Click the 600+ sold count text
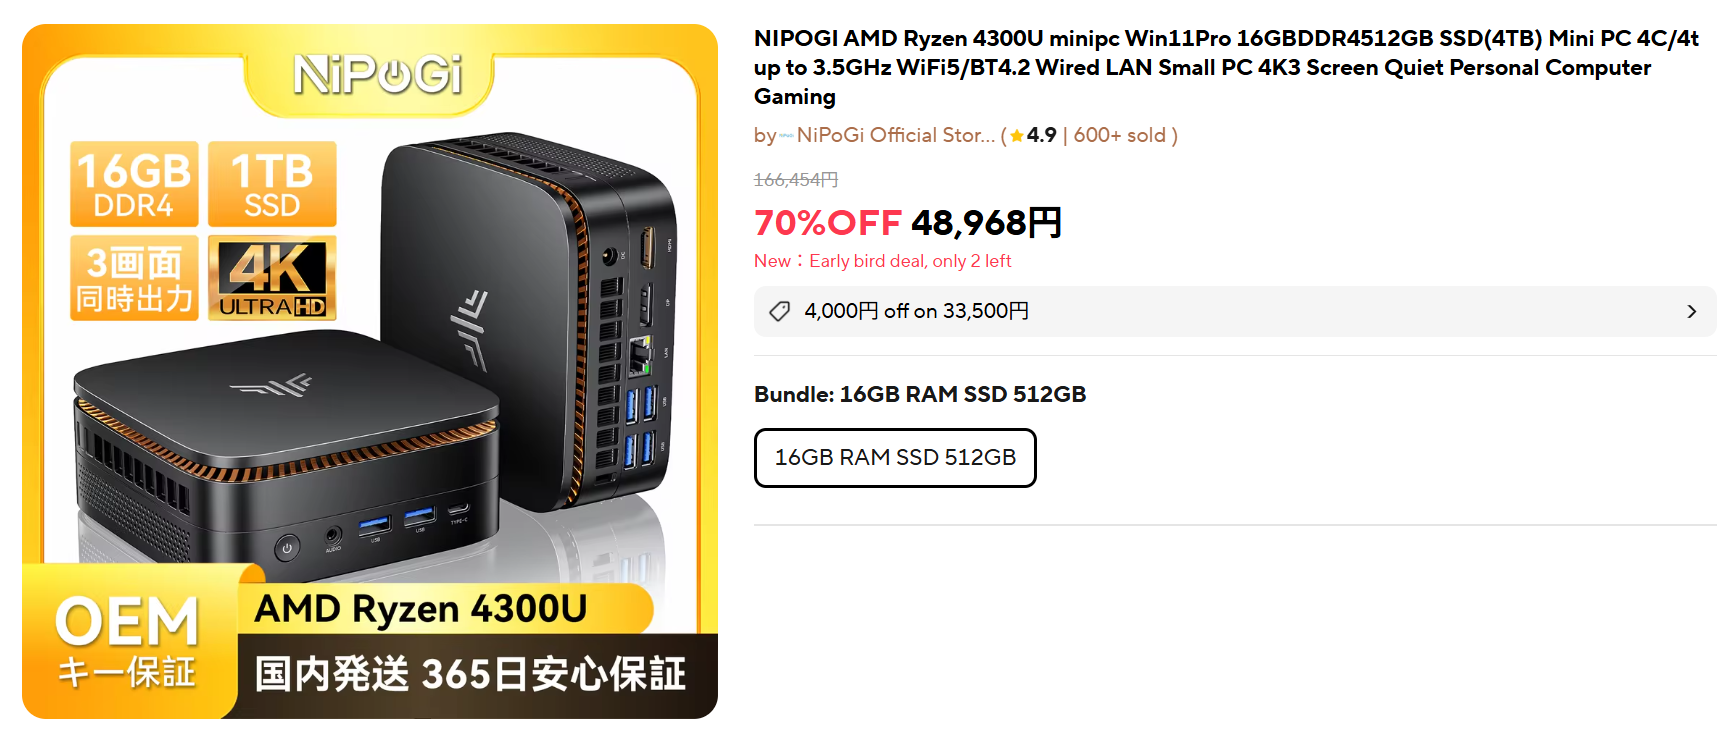 pos(1120,135)
